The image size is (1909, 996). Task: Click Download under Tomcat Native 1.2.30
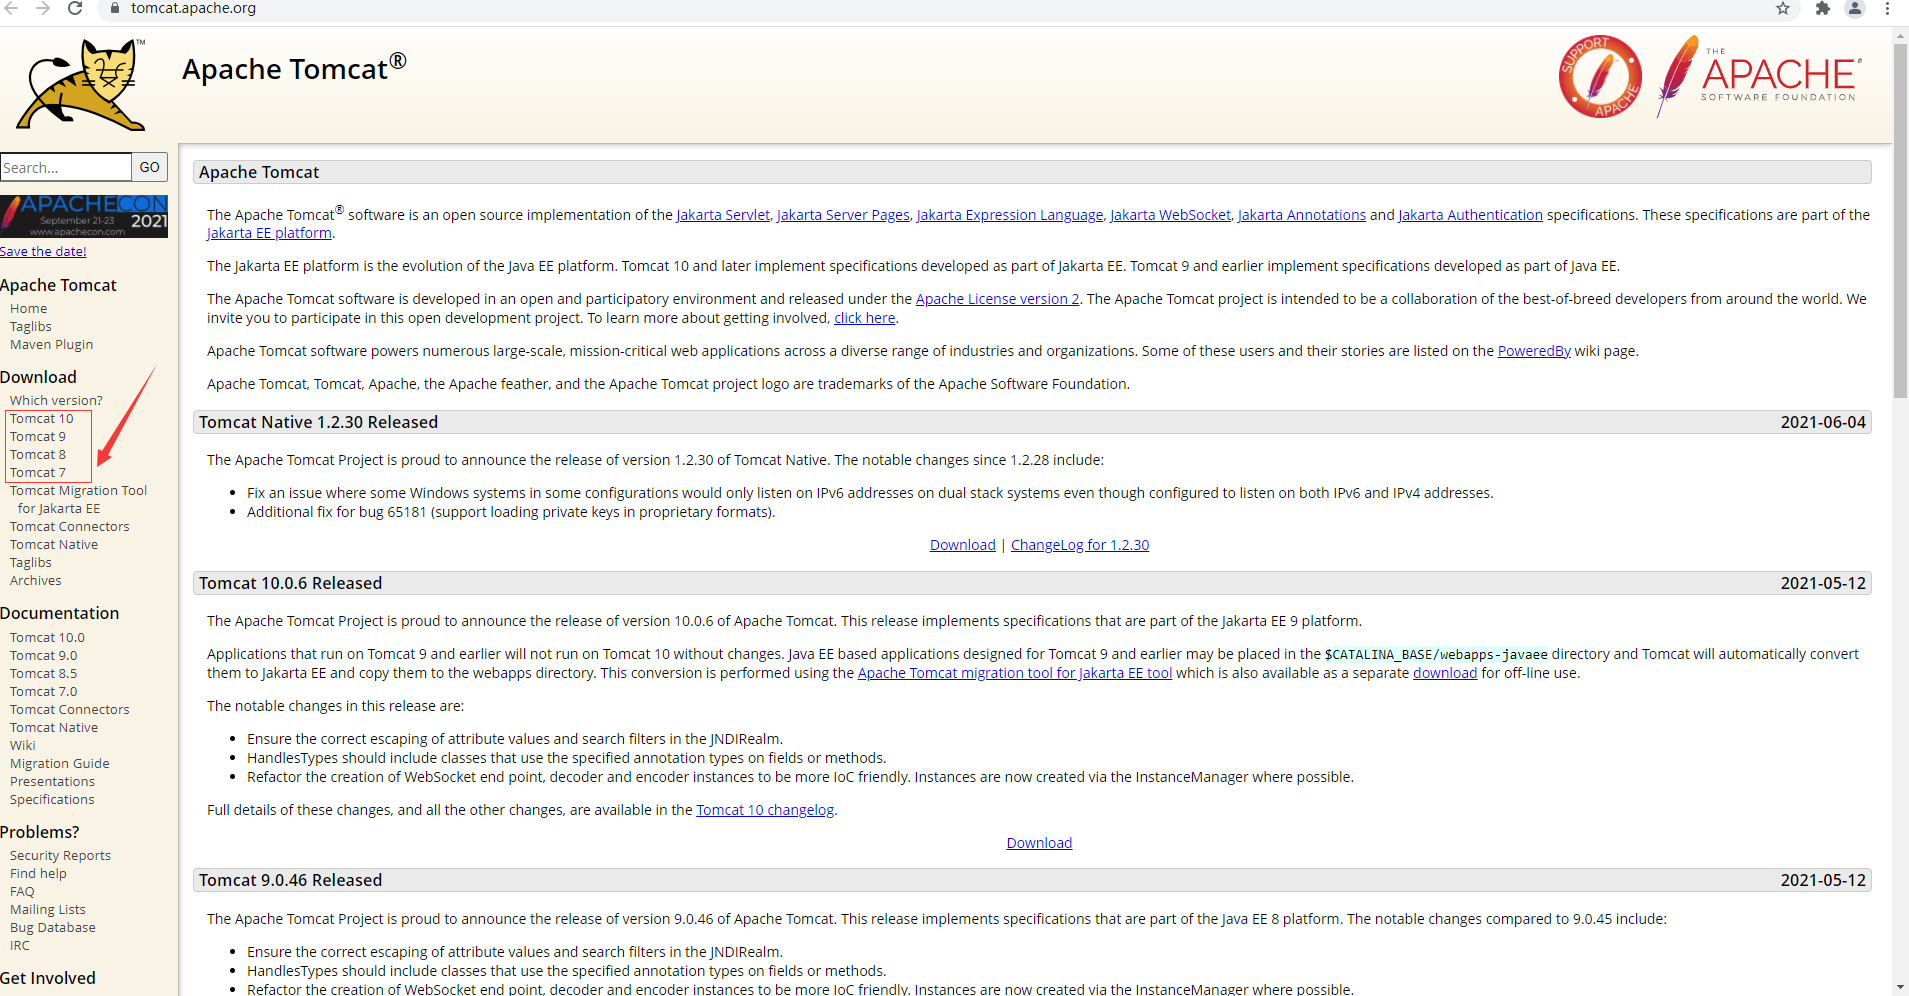click(963, 545)
